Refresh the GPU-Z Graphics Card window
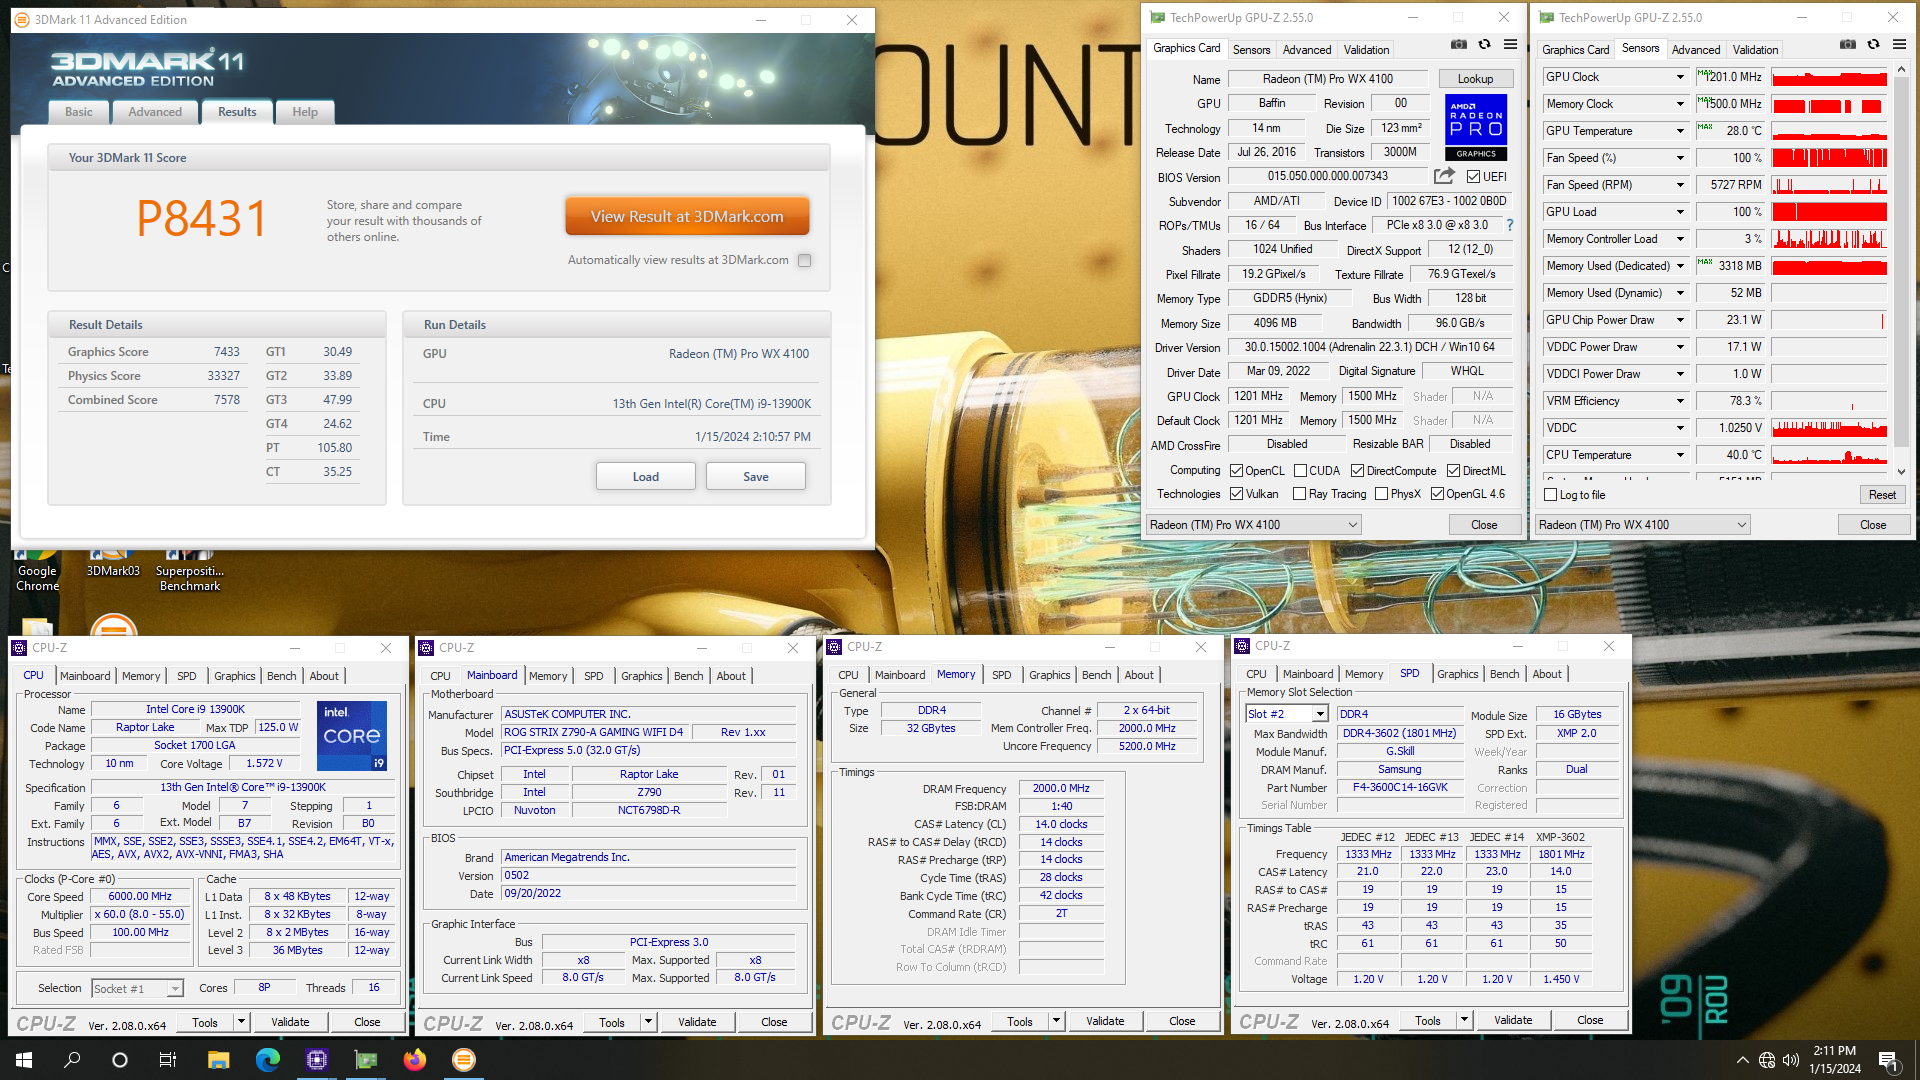Screen dimensions: 1920x1080 pyautogui.click(x=1485, y=45)
